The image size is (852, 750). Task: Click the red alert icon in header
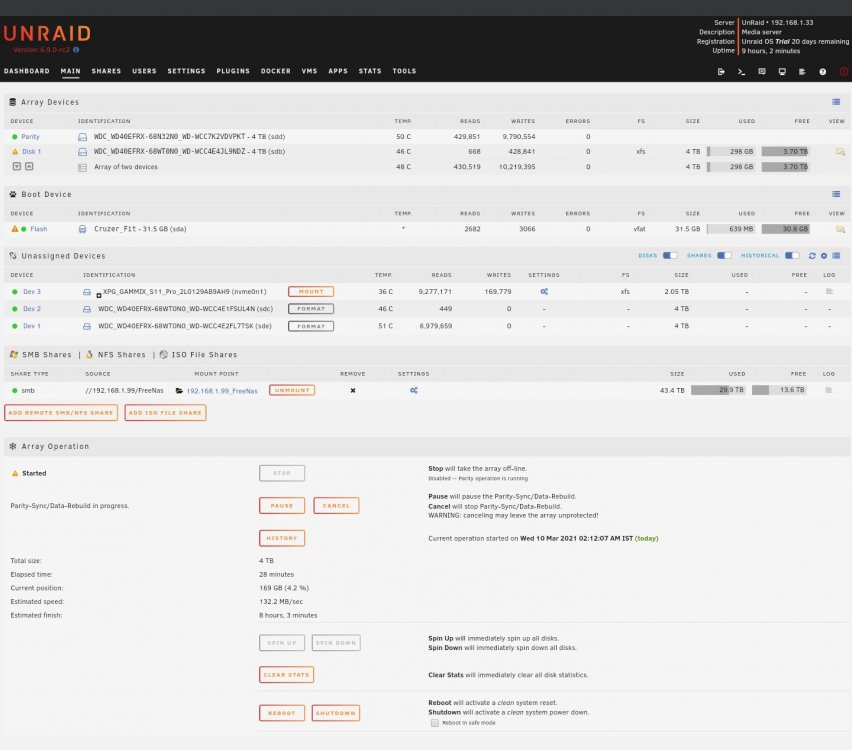pos(844,72)
